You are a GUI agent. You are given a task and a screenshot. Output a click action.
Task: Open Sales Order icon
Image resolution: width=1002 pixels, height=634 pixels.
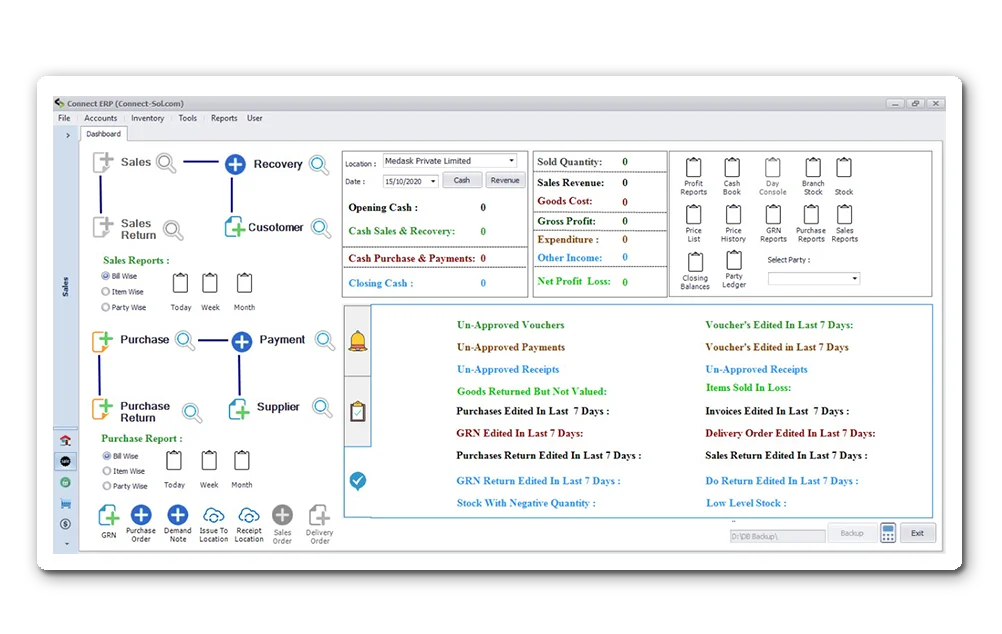(x=282, y=515)
